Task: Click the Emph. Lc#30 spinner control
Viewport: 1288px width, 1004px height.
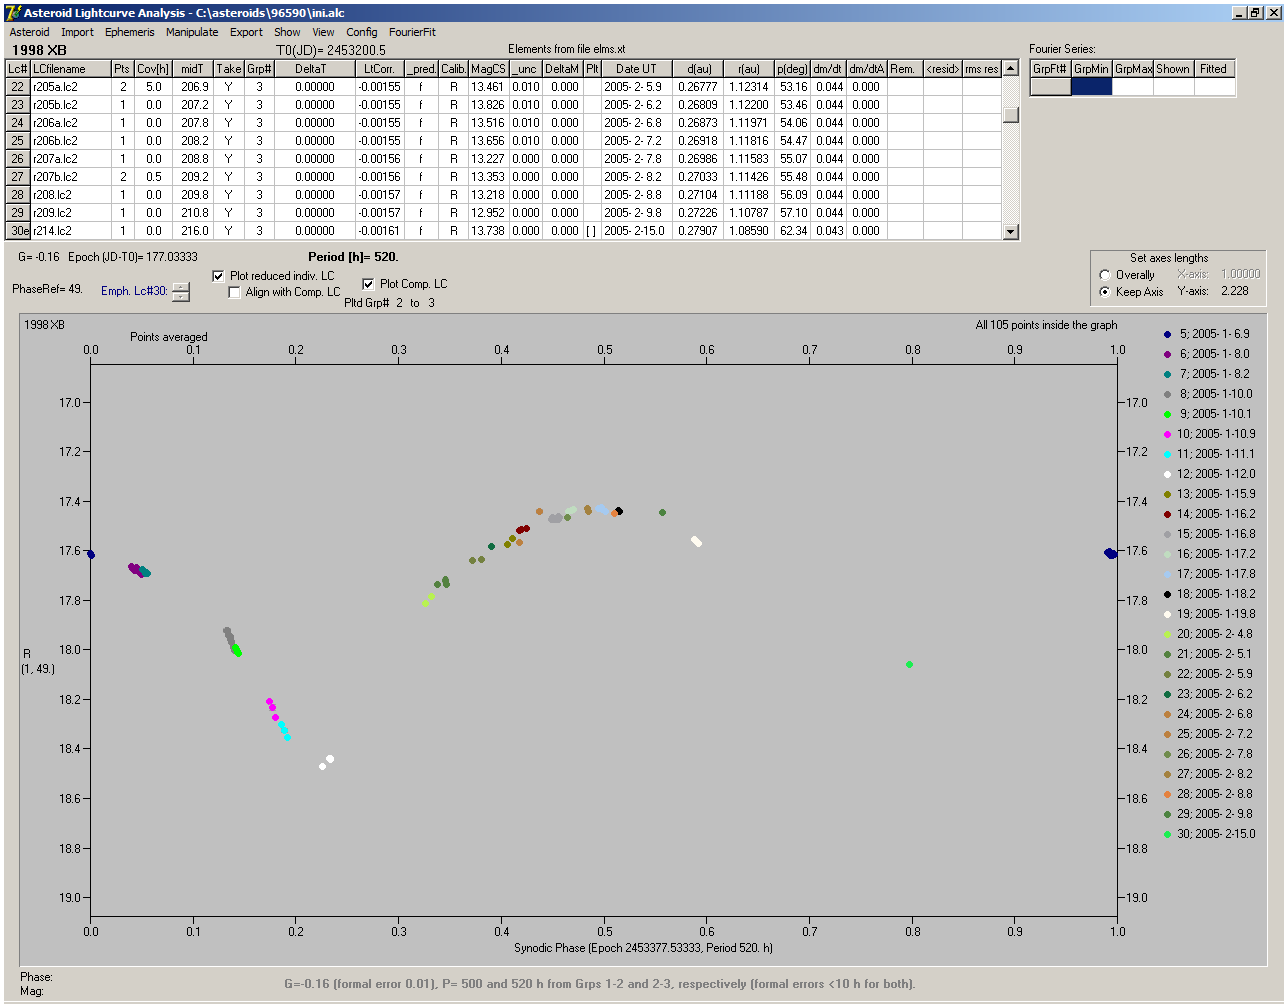Action: (x=180, y=292)
